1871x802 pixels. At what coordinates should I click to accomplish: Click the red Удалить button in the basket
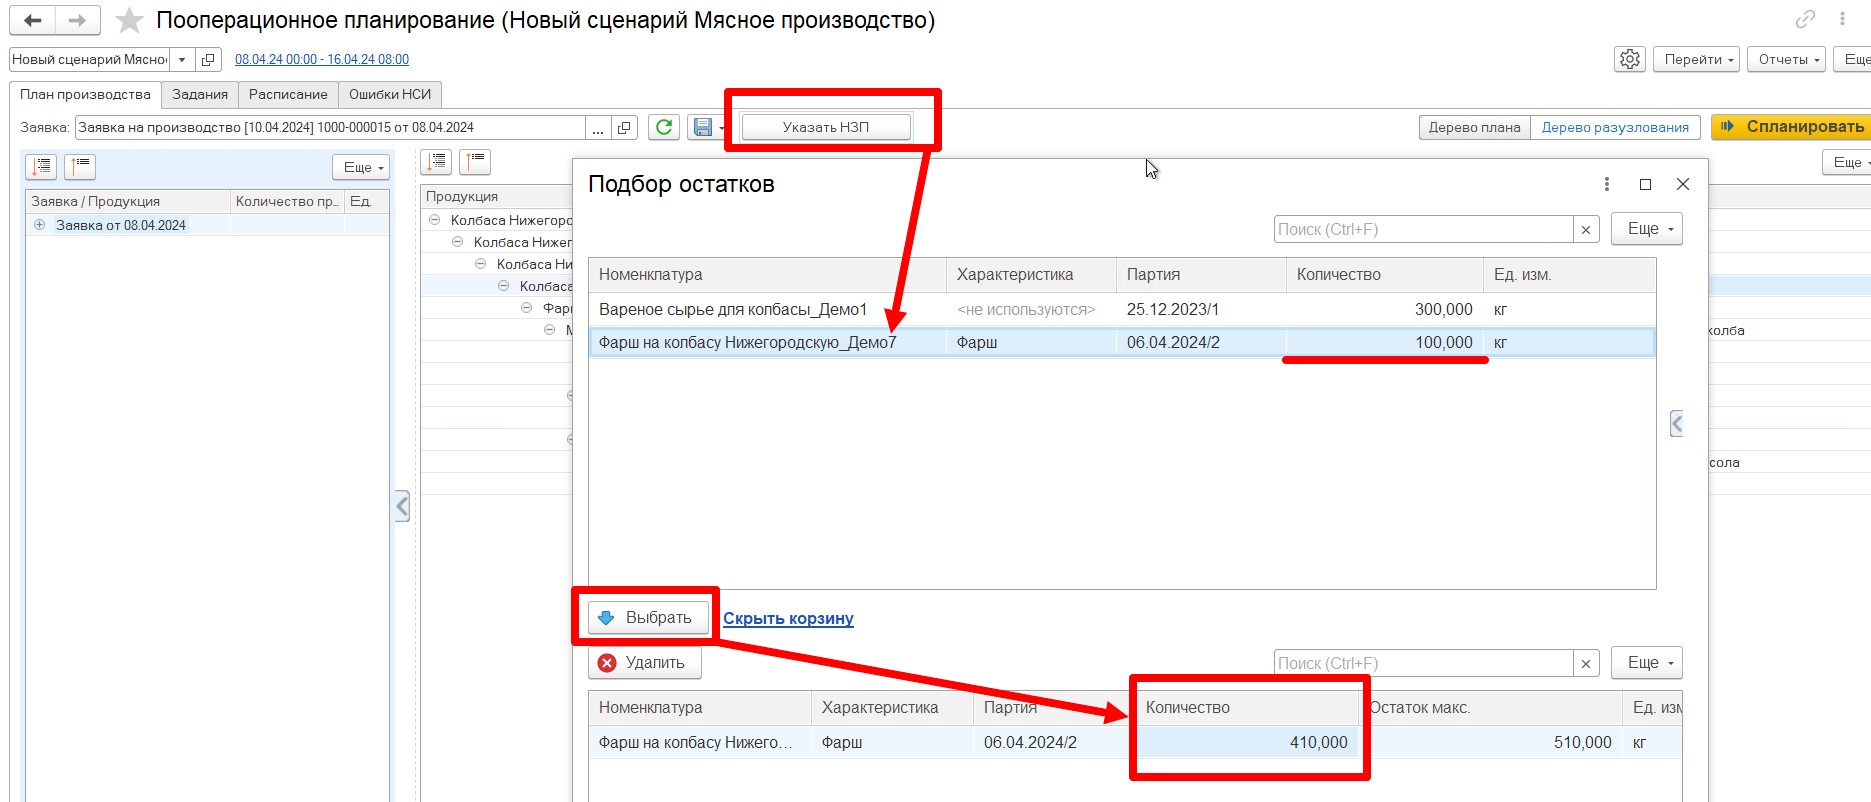click(x=644, y=663)
